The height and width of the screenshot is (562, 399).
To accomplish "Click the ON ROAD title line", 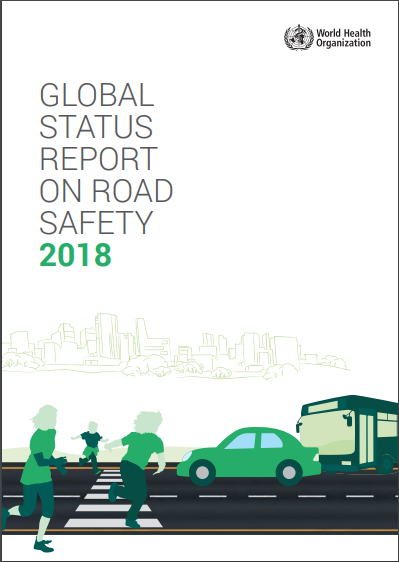I will pyautogui.click(x=106, y=191).
